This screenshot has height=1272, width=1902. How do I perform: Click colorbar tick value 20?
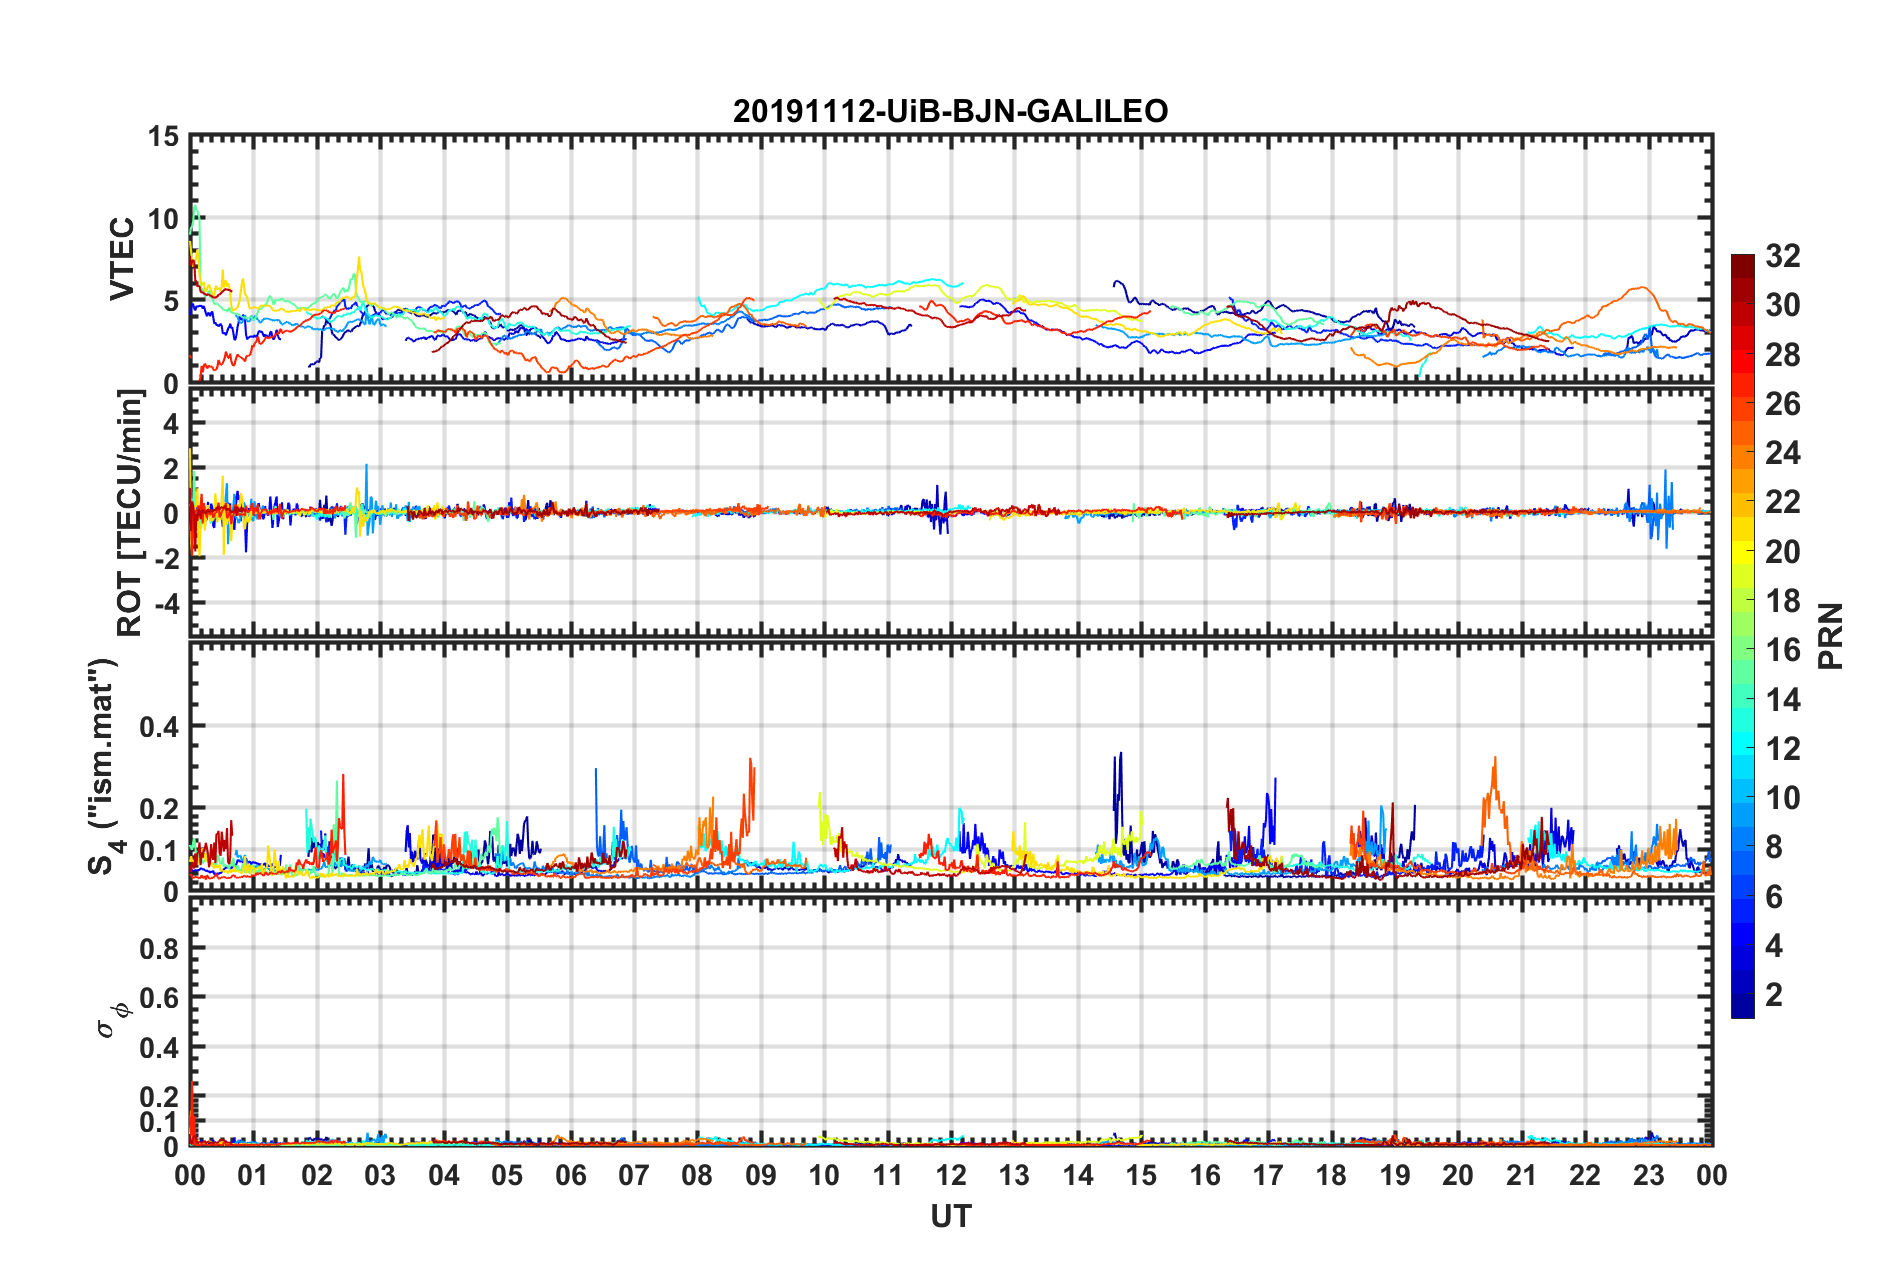coord(1782,552)
